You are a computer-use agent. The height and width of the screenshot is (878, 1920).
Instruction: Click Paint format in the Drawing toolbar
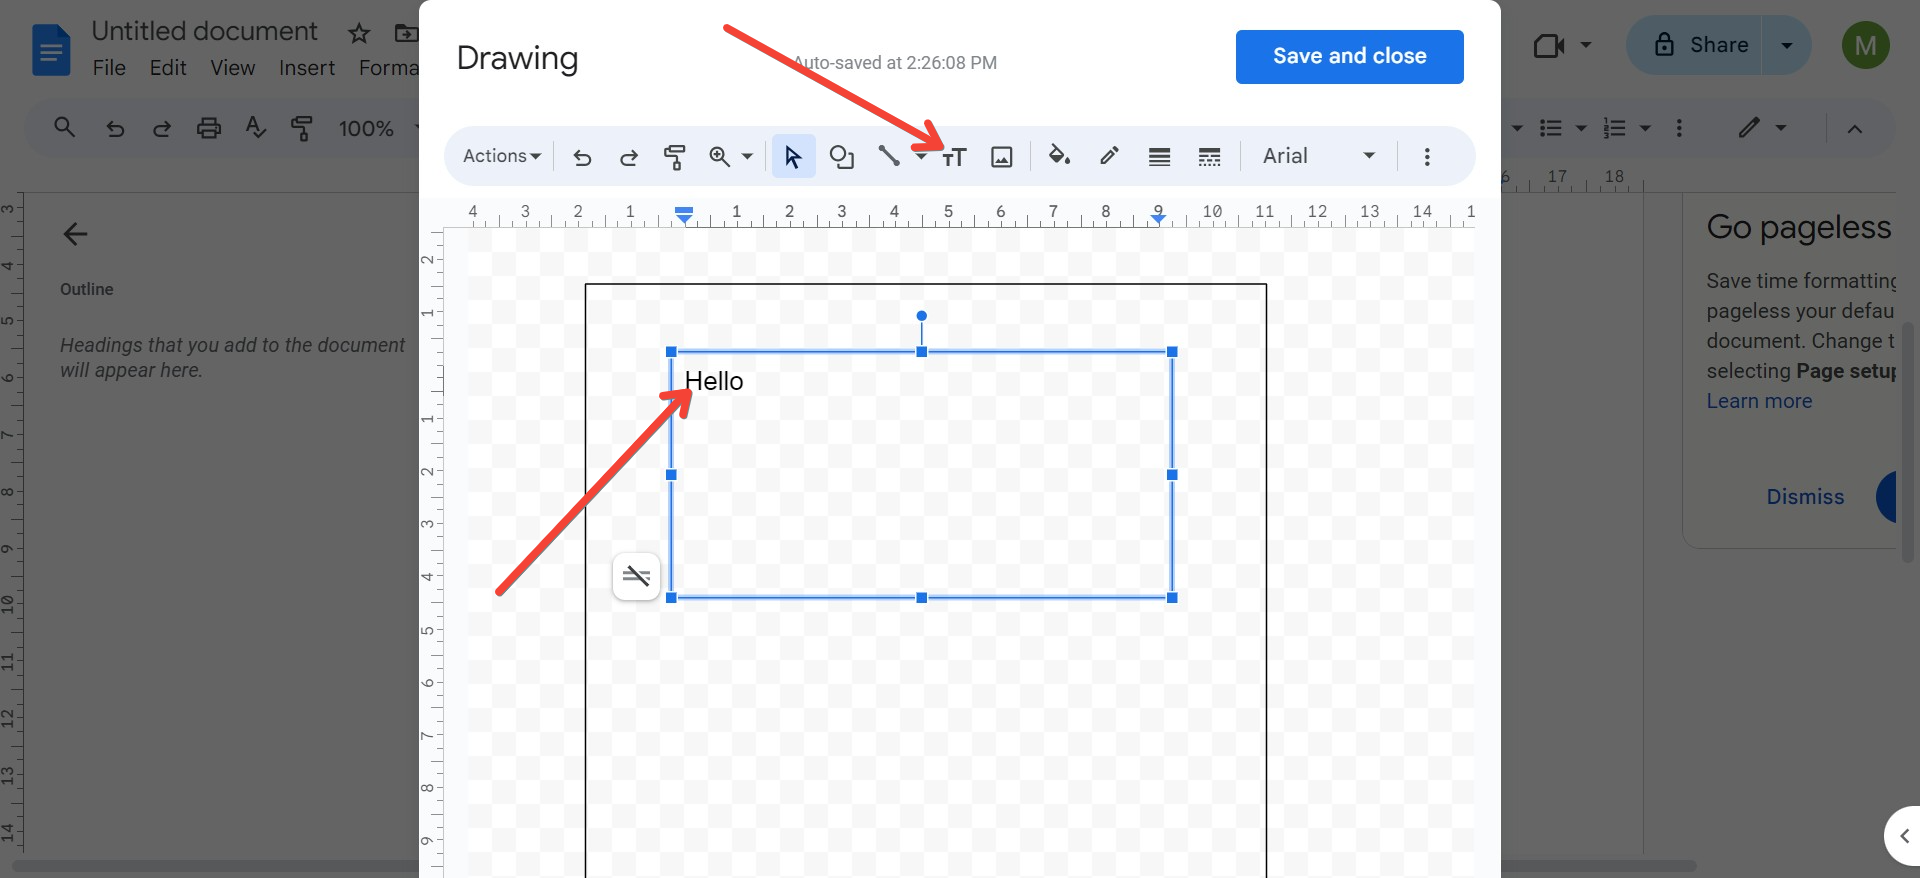click(674, 157)
